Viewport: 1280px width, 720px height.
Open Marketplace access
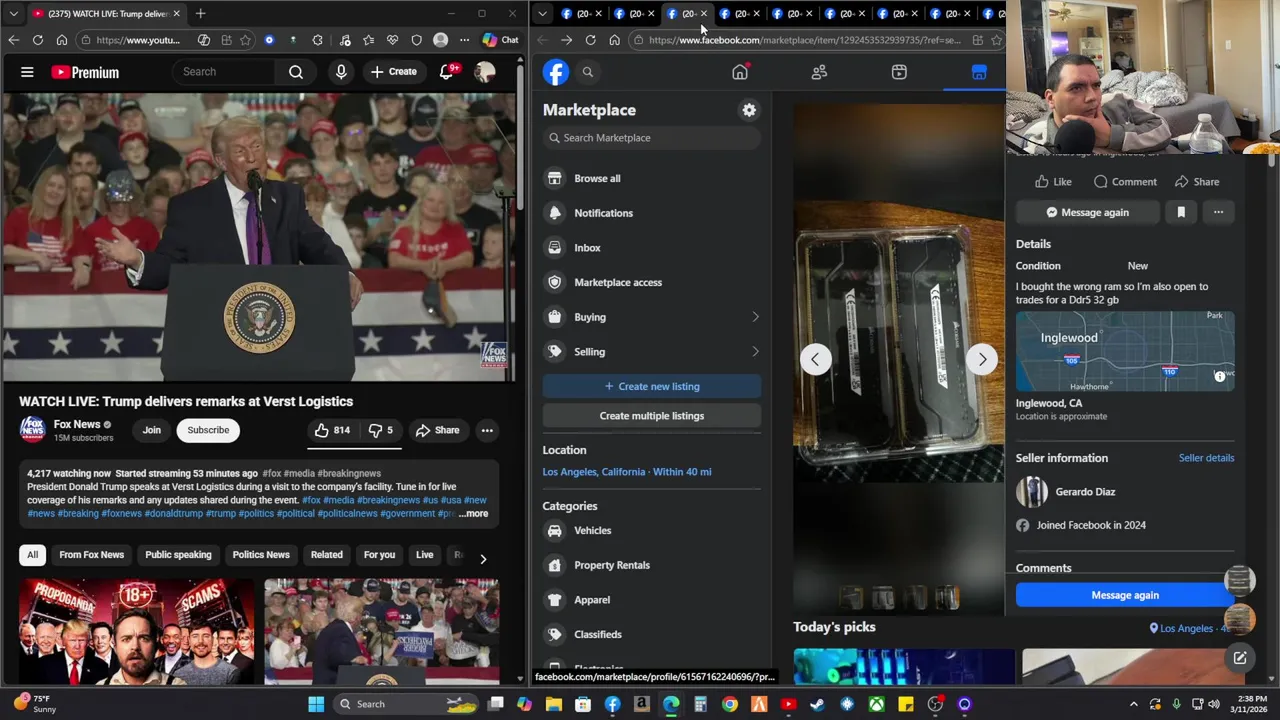point(652,282)
